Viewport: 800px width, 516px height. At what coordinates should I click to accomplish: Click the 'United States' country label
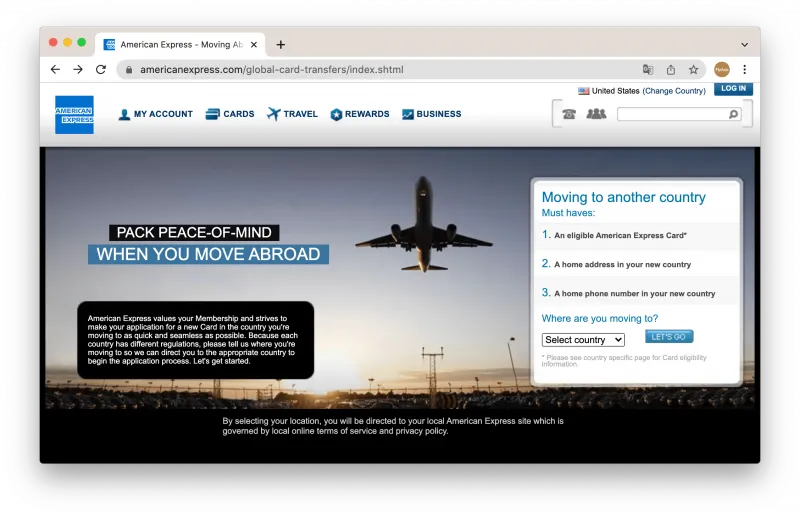615,91
